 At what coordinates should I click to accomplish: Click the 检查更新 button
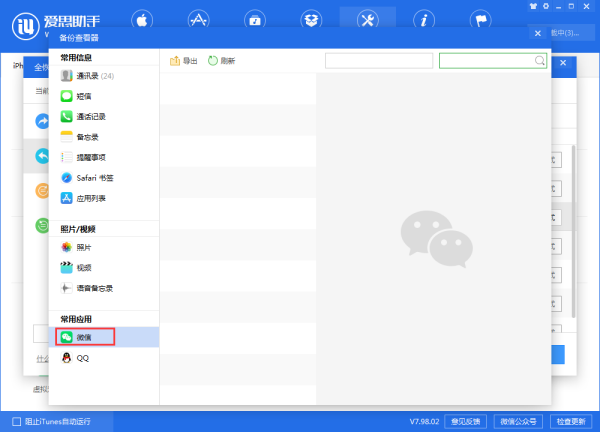coord(571,422)
